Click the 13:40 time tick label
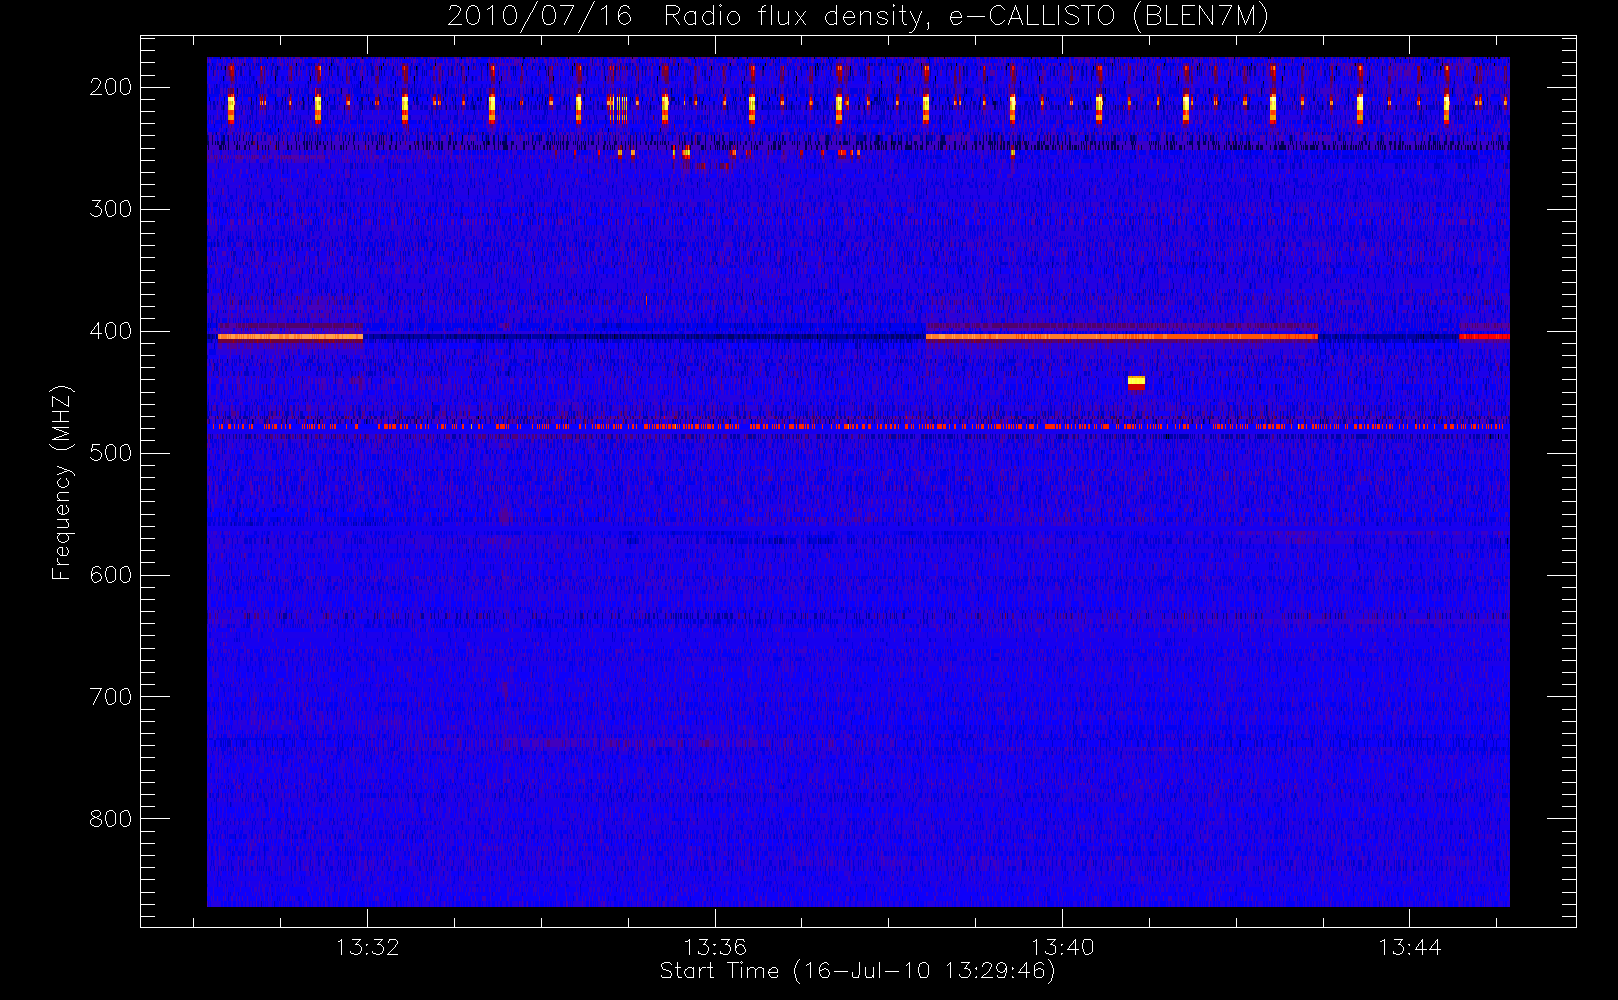The height and width of the screenshot is (1000, 1618). (1062, 947)
